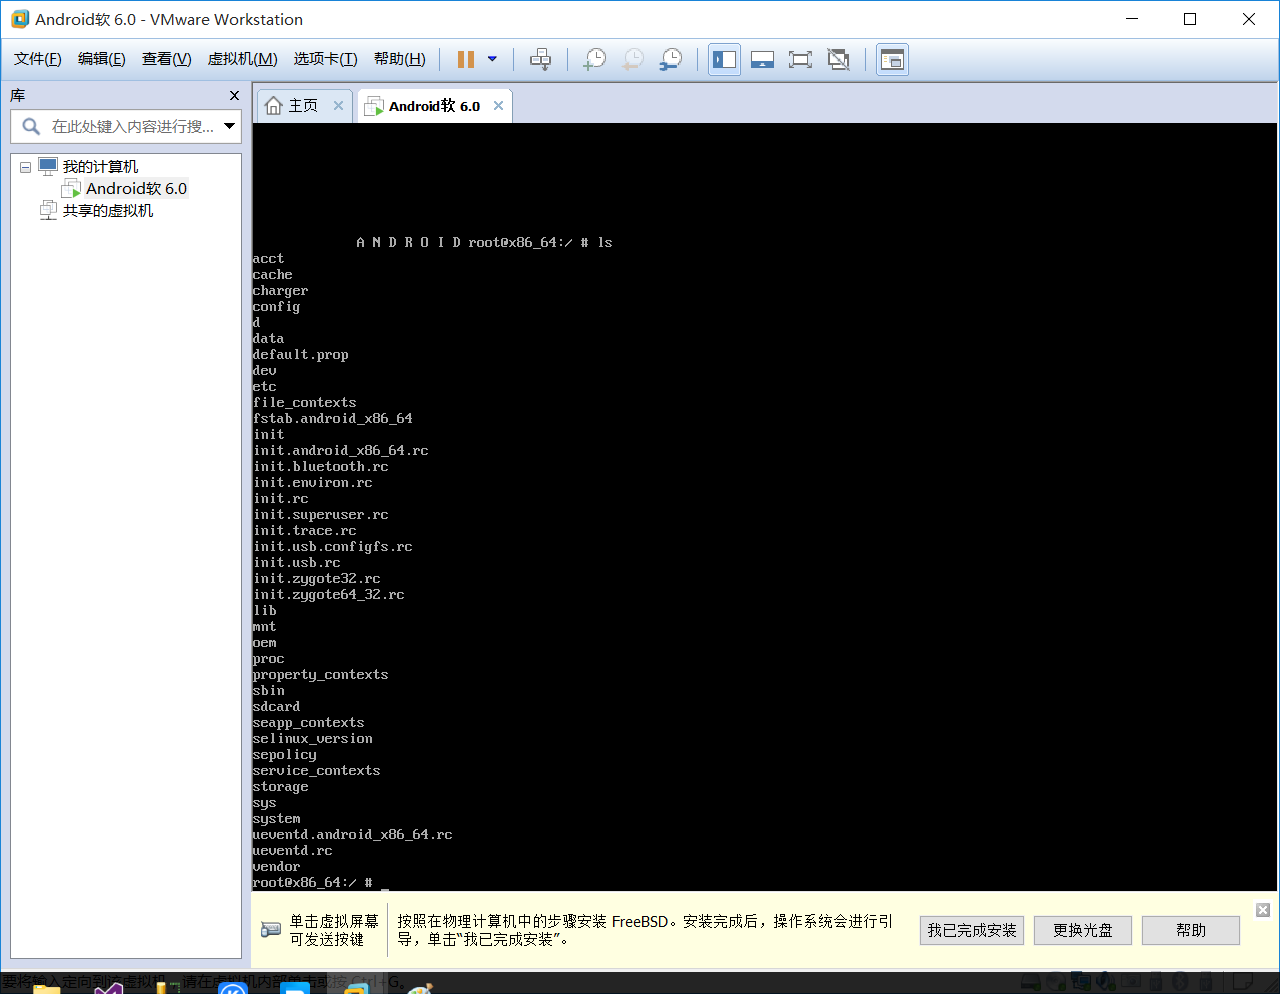Close the Android软 6.0 tab

[x=498, y=106]
